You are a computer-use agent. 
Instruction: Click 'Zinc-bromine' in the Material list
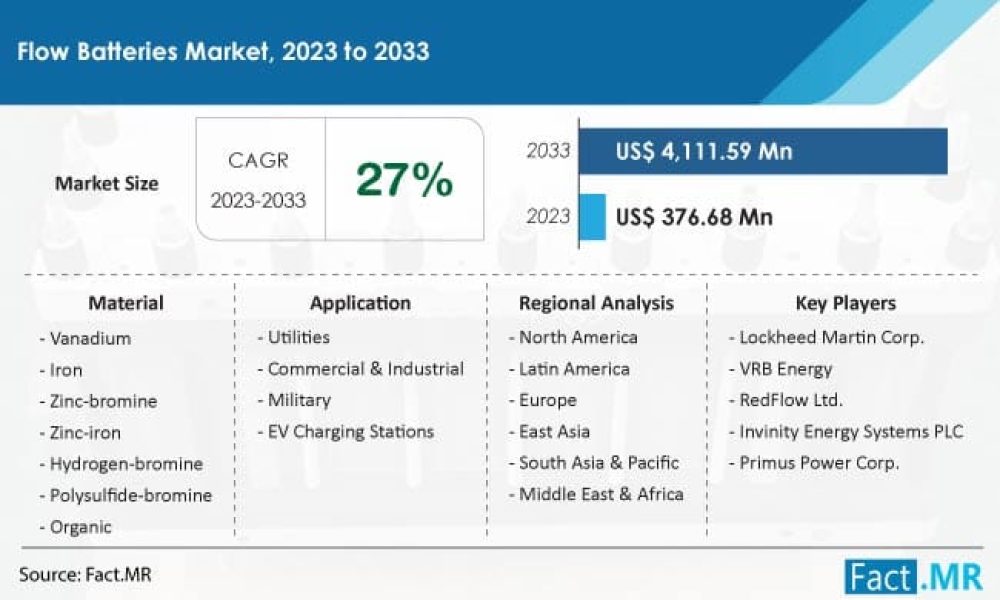coord(103,401)
